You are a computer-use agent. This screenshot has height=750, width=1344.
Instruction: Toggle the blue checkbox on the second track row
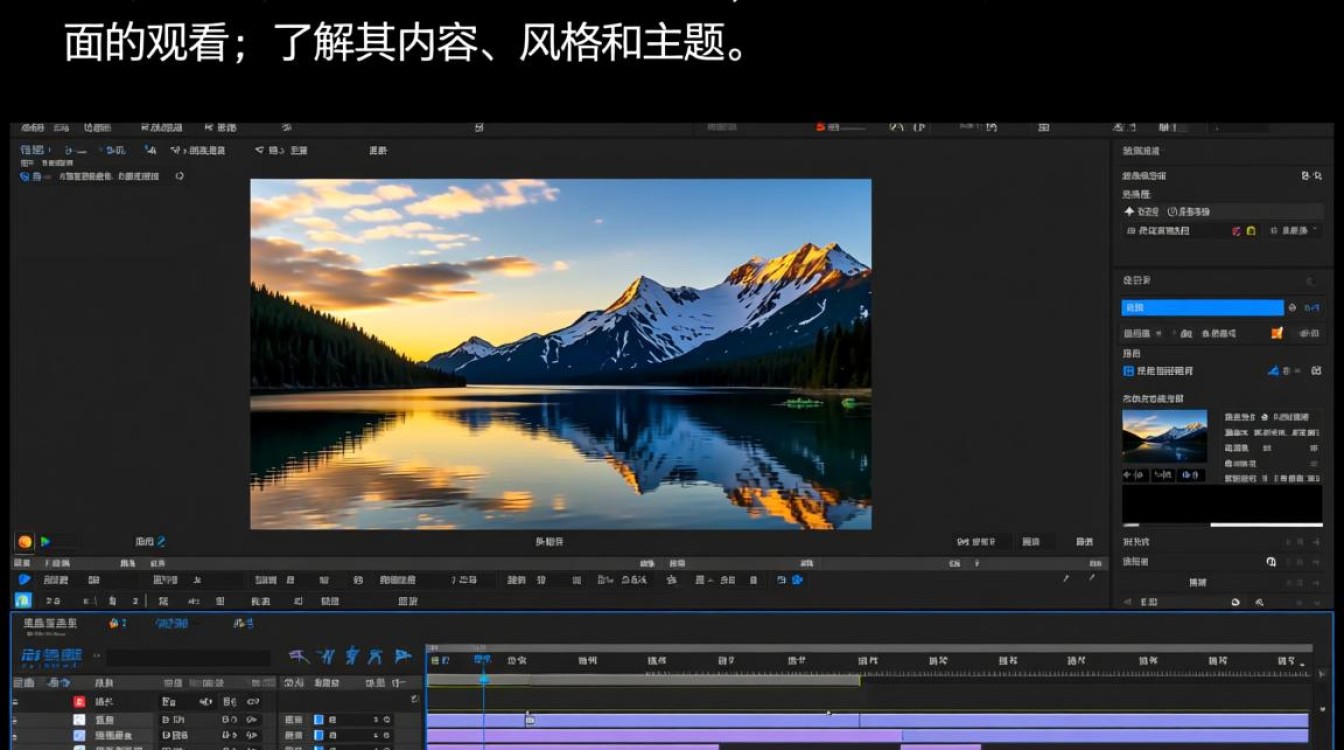[319, 719]
